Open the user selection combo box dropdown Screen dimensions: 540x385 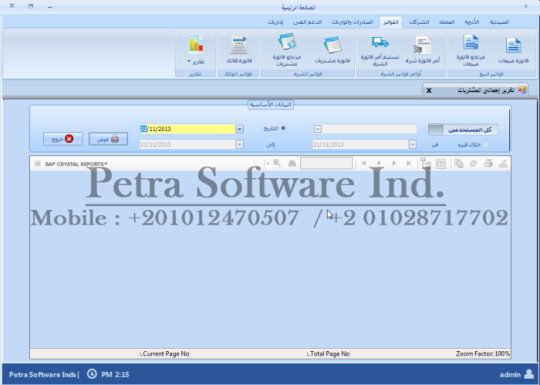click(x=318, y=129)
